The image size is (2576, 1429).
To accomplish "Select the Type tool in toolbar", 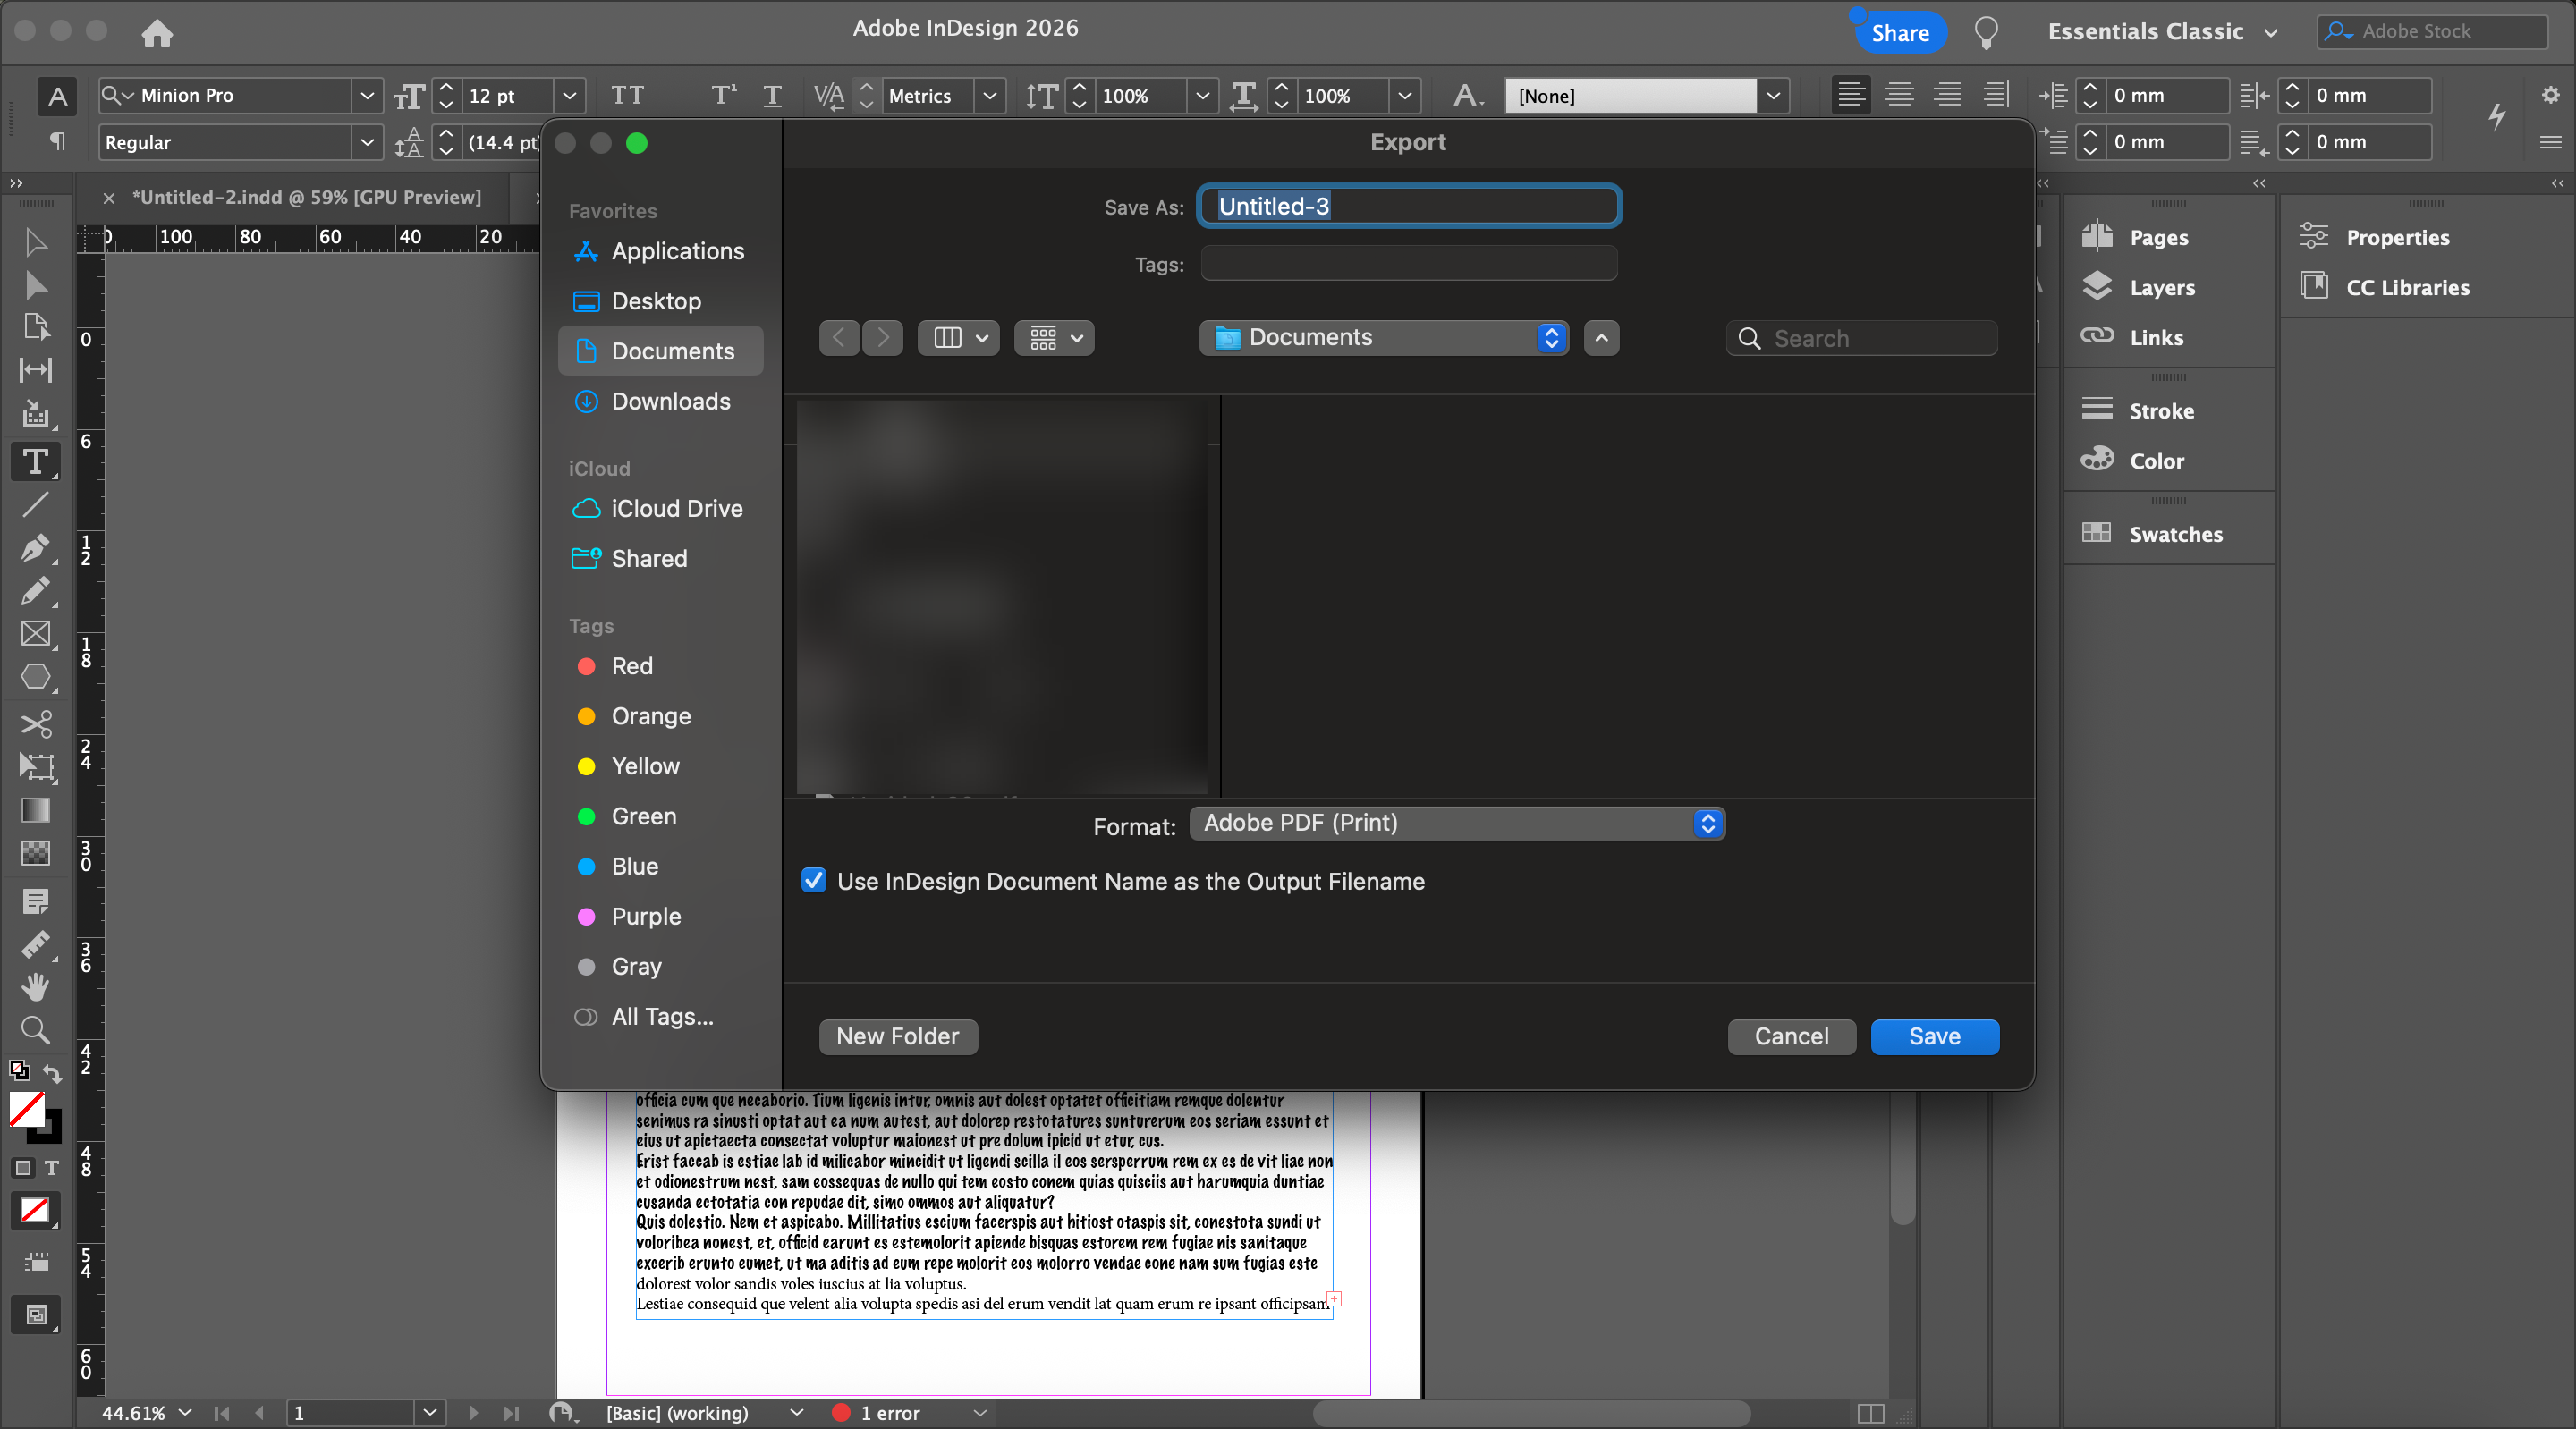I will click(35, 462).
